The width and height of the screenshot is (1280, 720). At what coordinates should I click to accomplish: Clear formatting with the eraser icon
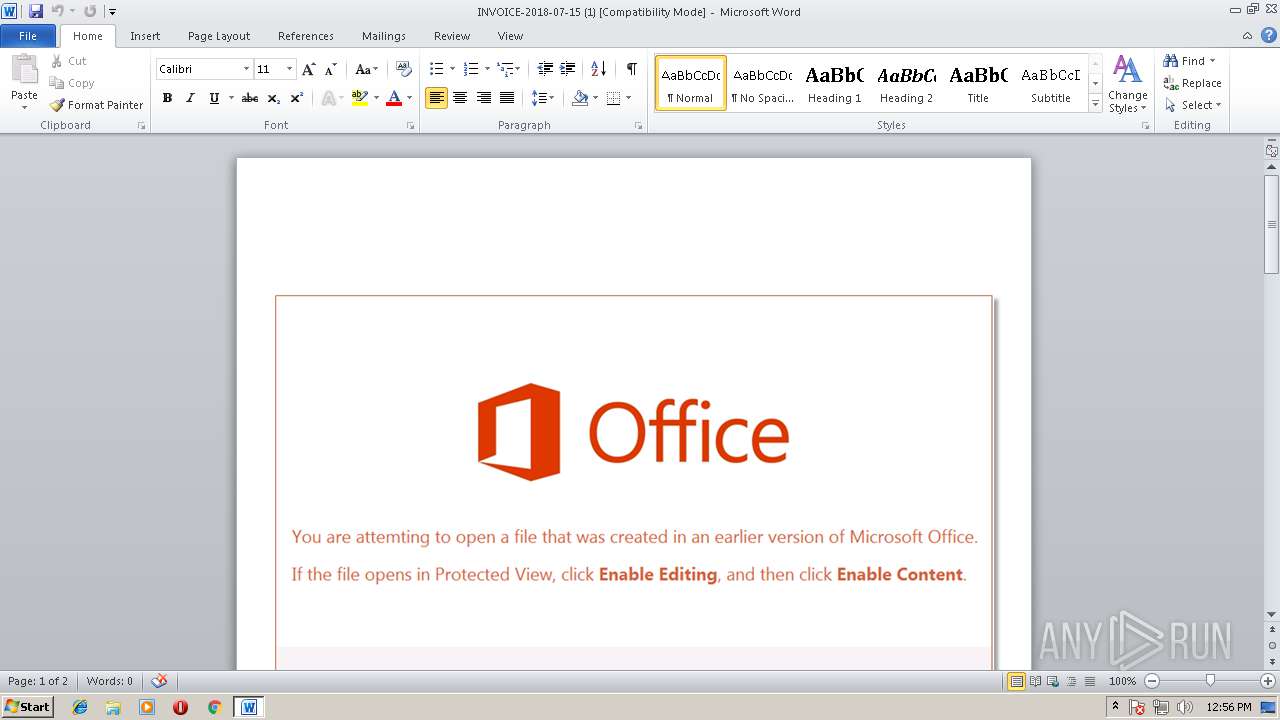404,69
